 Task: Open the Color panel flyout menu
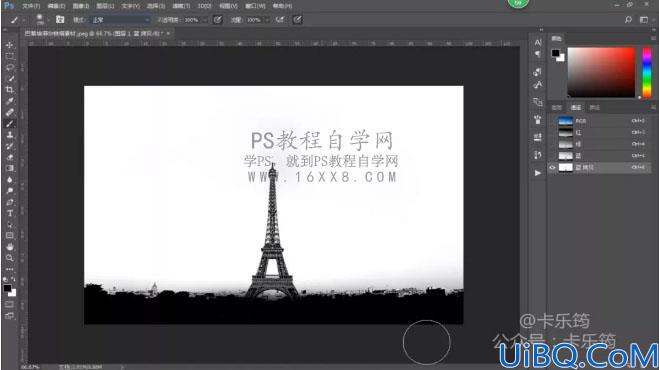(654, 38)
